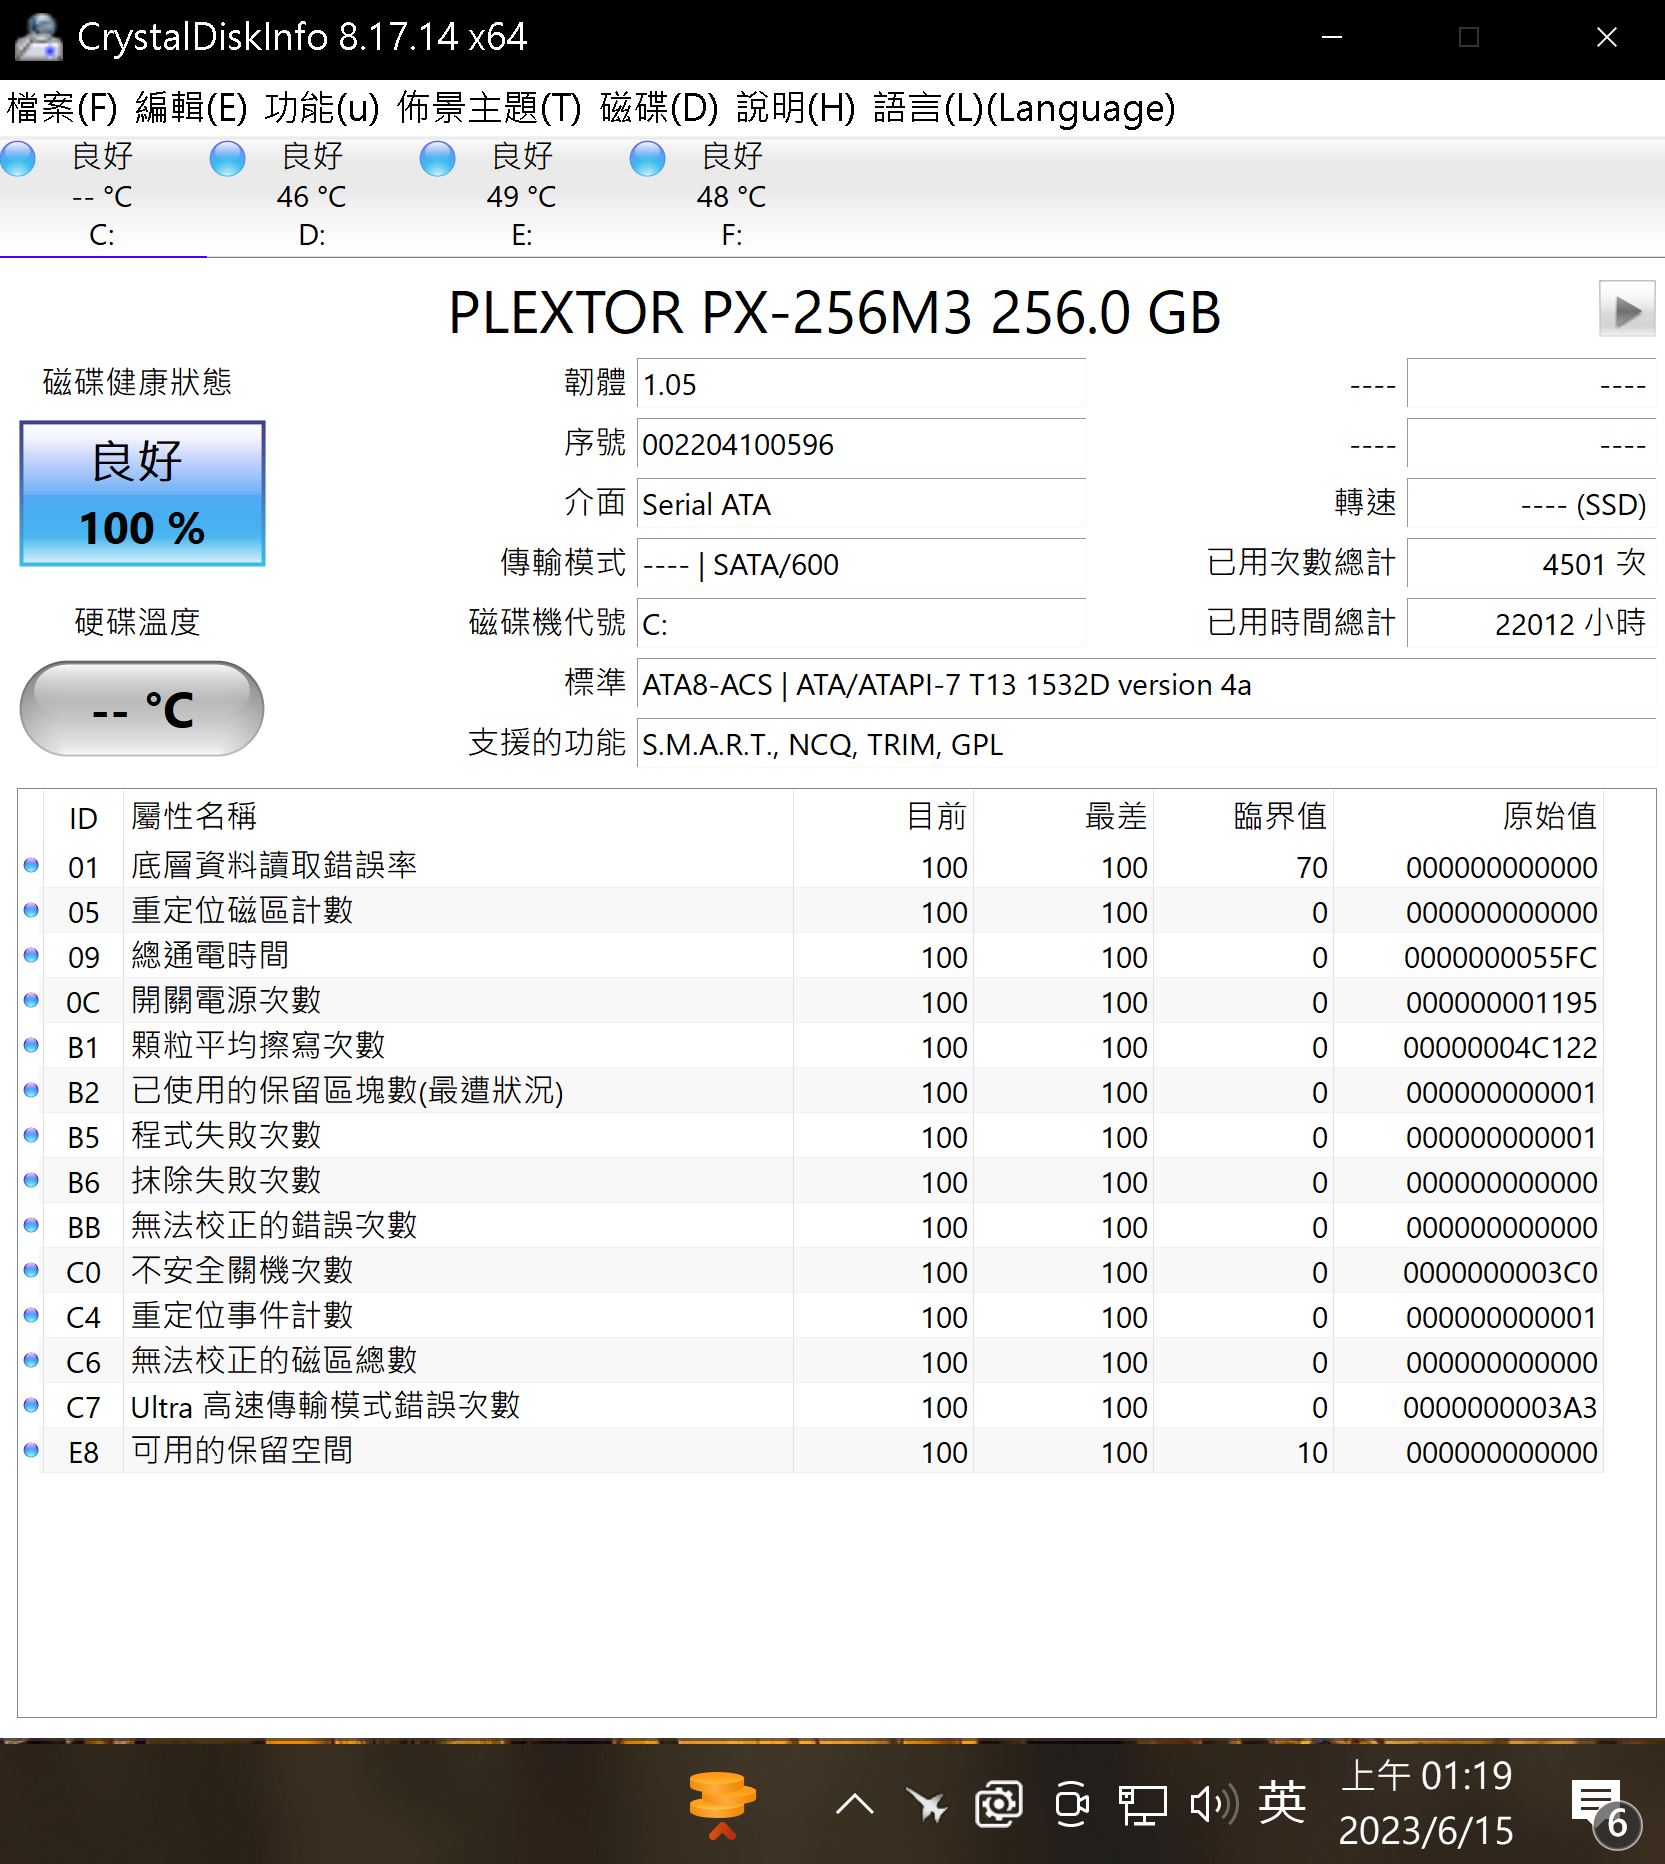This screenshot has height=1864, width=1665.
Task: Click the 屬性名稱 column header
Action: [x=458, y=817]
